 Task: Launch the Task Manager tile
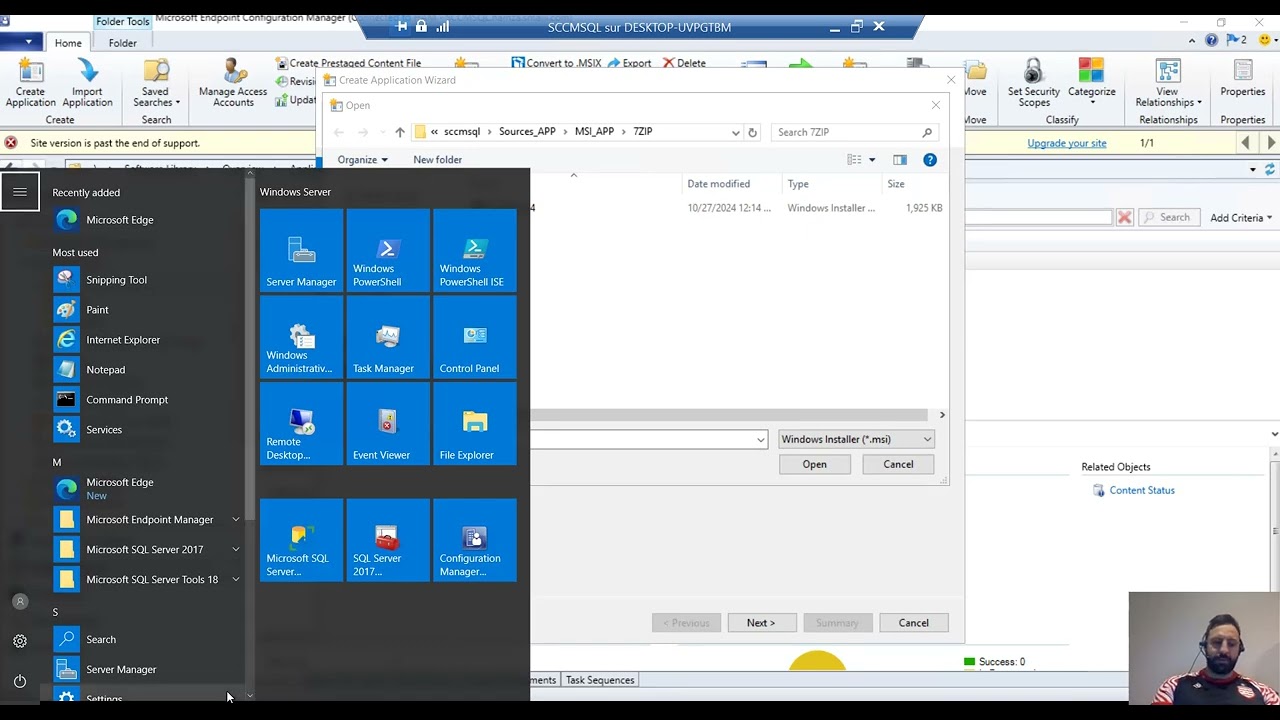point(388,337)
